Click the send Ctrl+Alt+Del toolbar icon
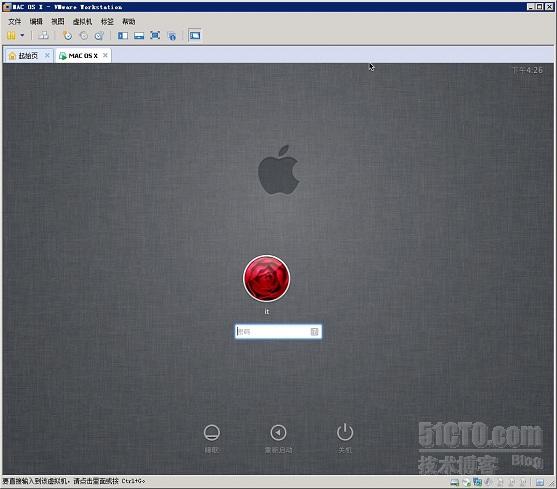Image resolution: width=557 pixels, height=489 pixels. click(43, 36)
